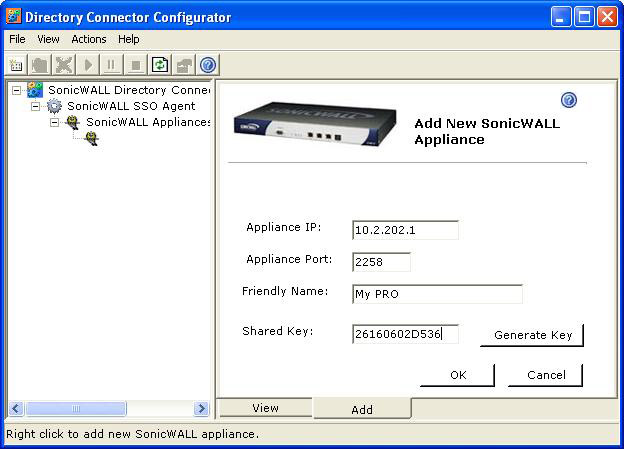Click the Cancel button

[546, 375]
